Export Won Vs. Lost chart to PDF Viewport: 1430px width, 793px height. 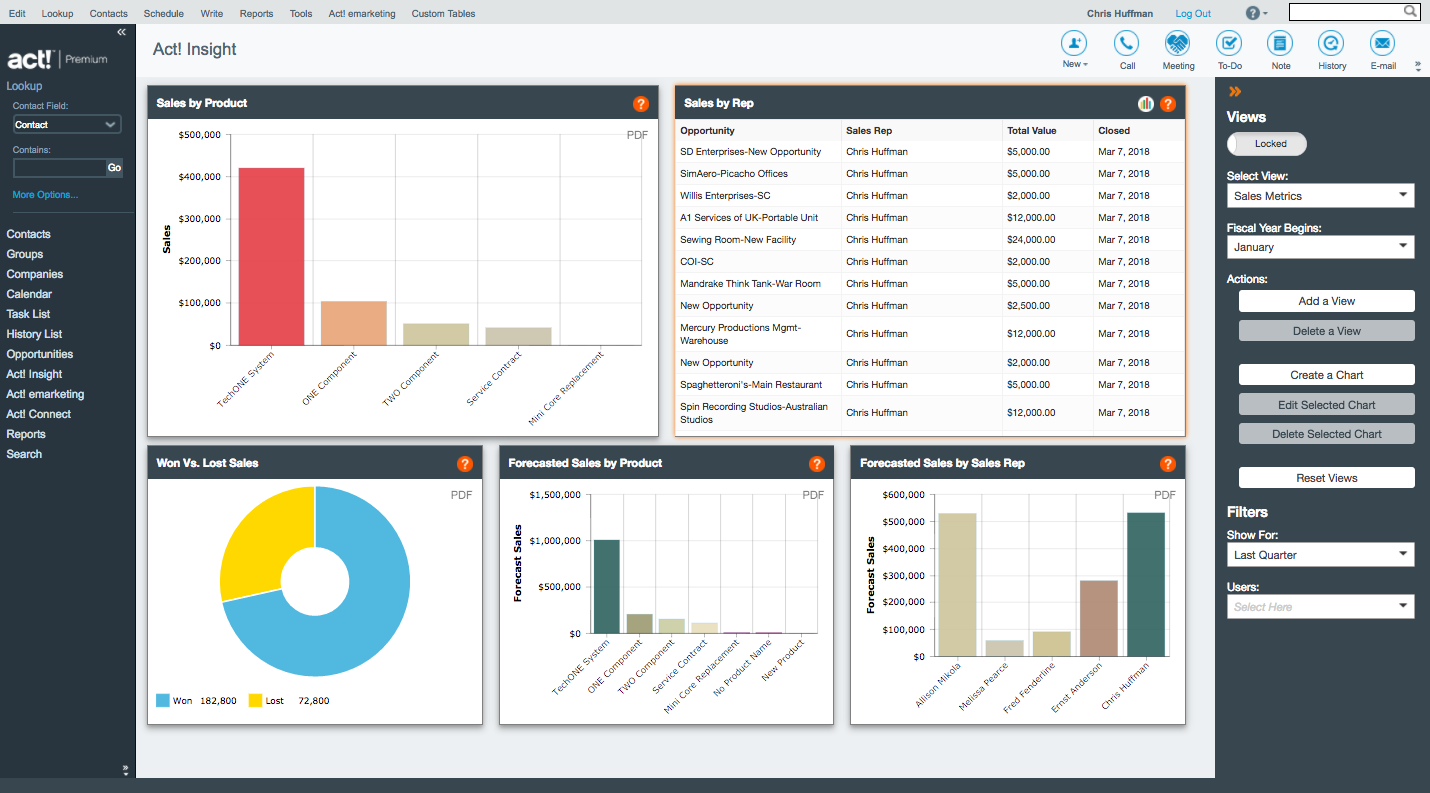tap(461, 495)
